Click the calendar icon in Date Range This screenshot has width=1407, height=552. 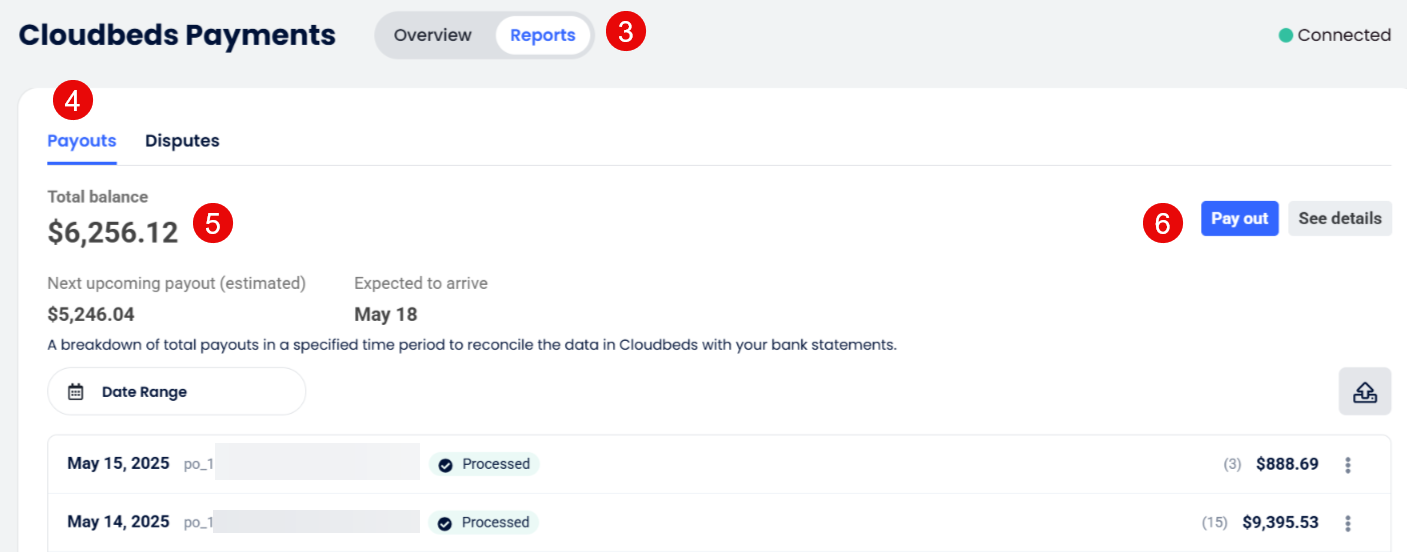(76, 392)
